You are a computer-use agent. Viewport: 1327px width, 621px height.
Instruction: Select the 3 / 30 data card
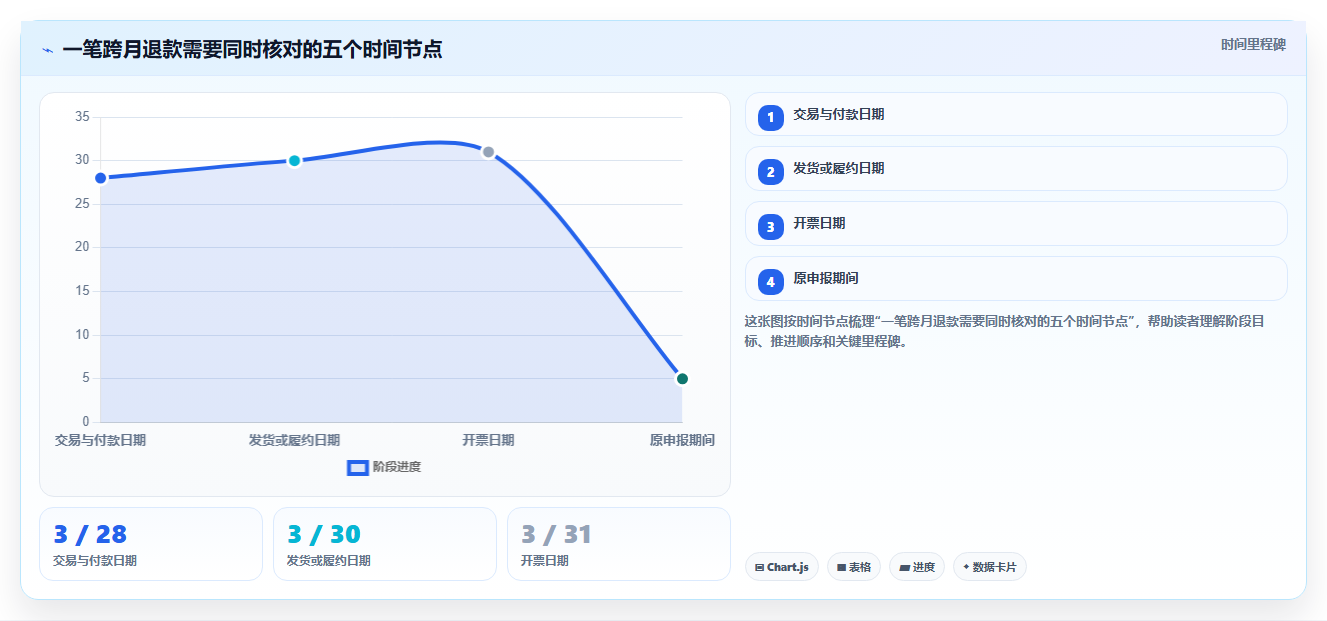[385, 544]
